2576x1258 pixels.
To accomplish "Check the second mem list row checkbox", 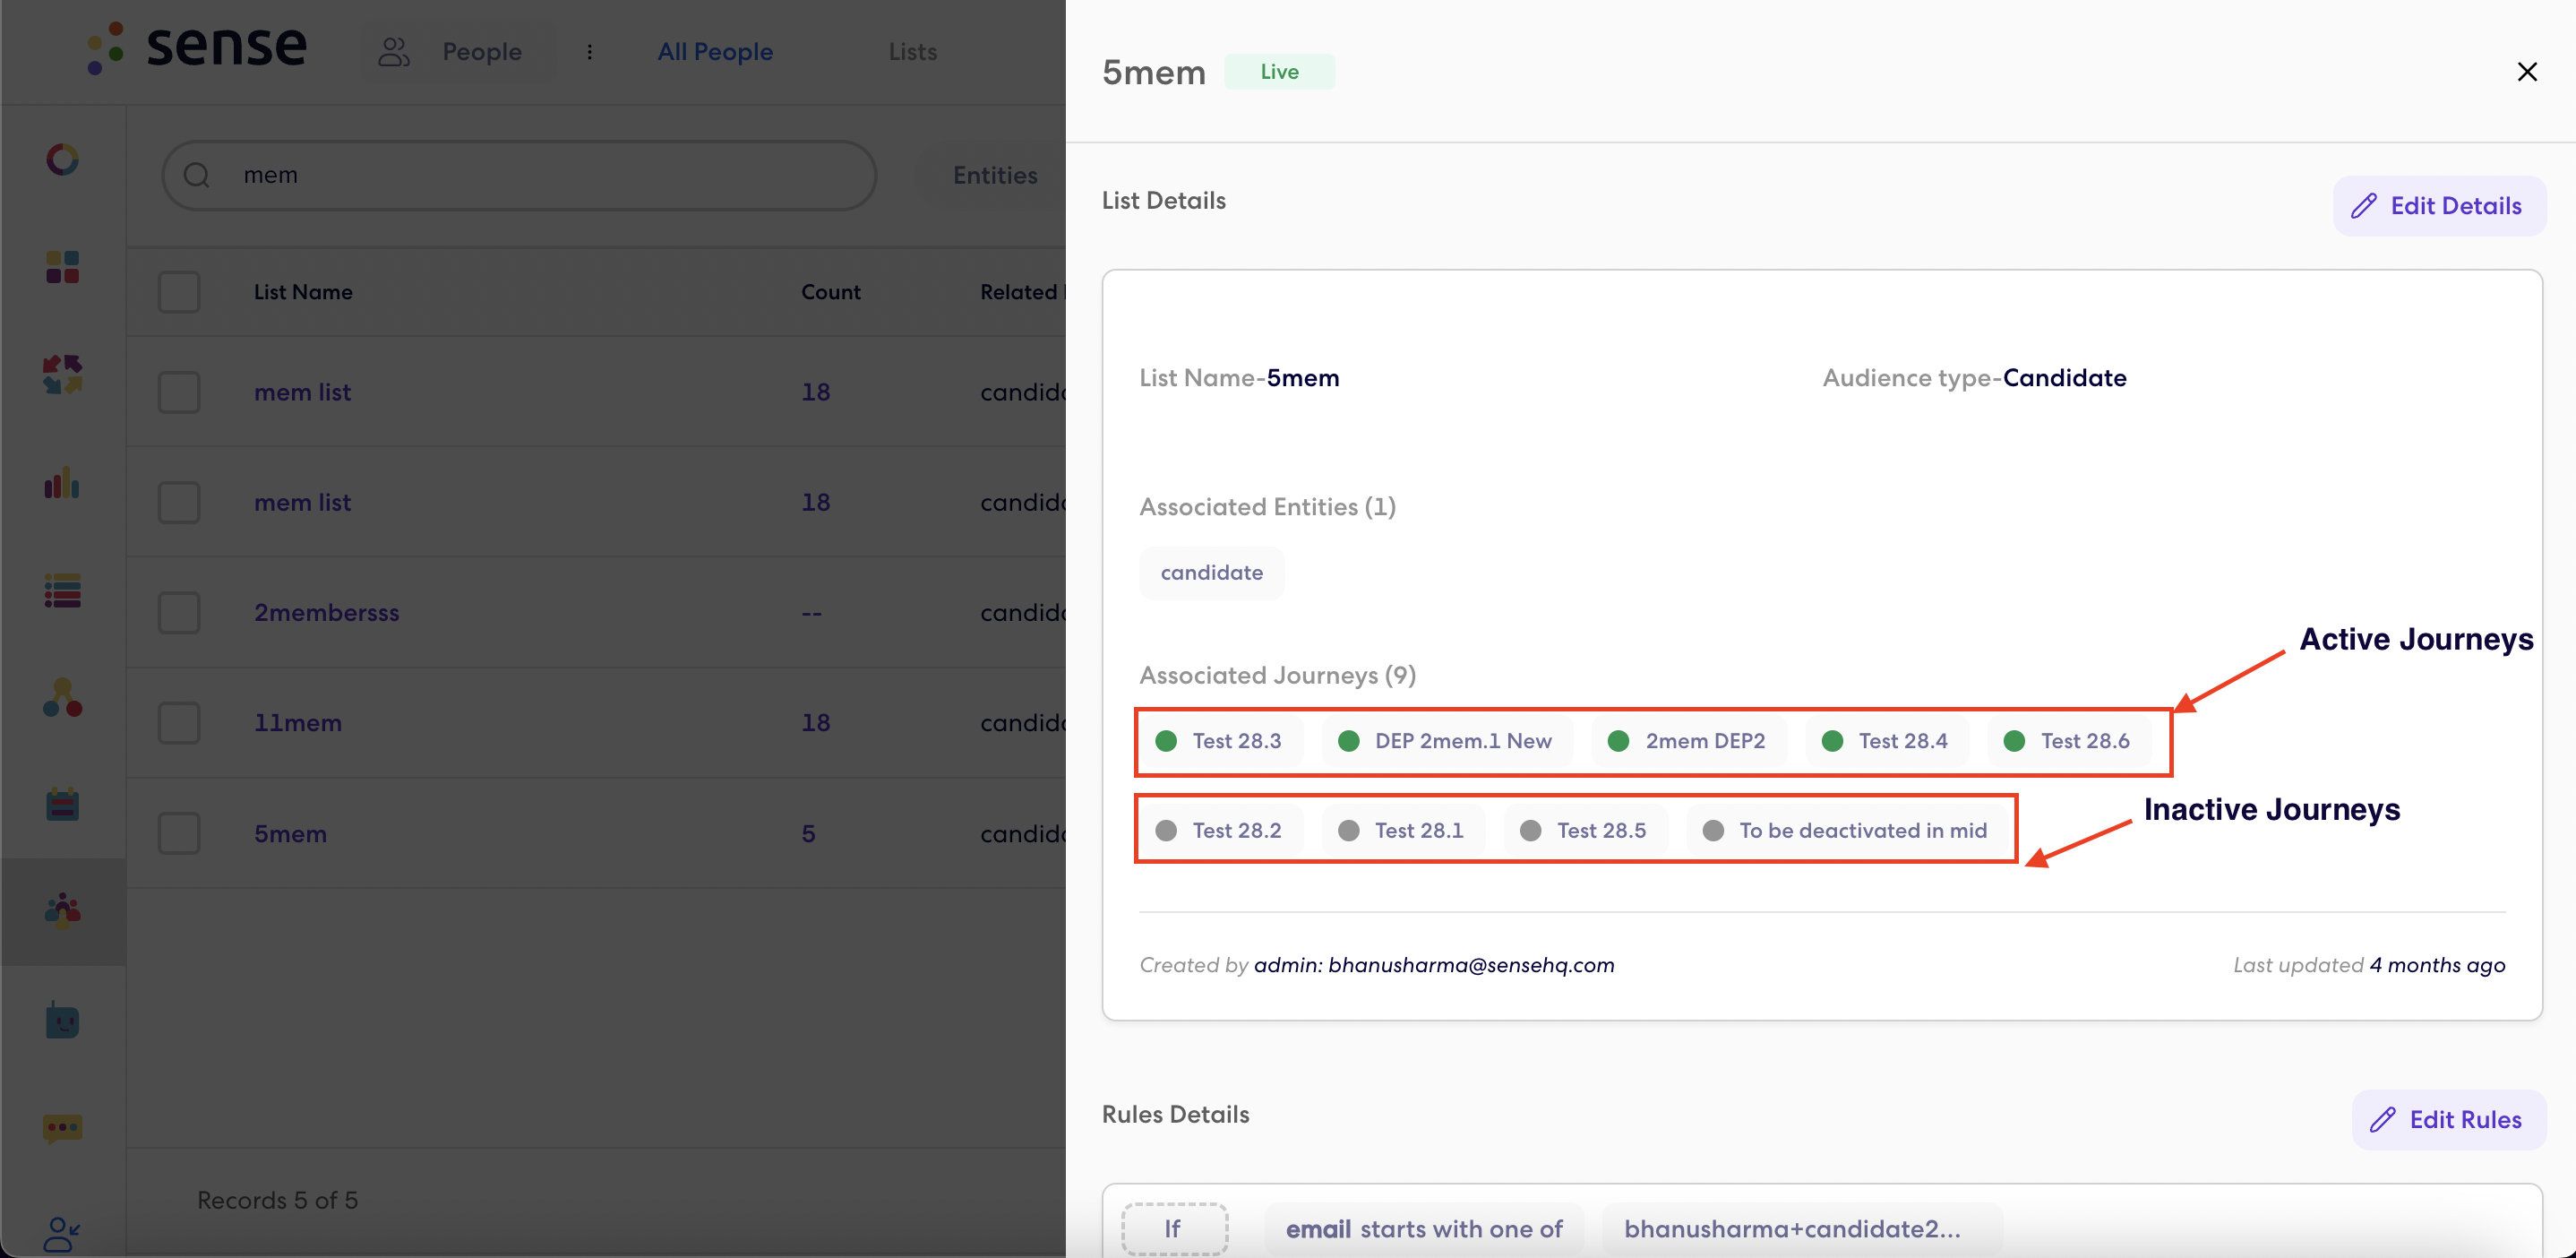I will pos(179,502).
